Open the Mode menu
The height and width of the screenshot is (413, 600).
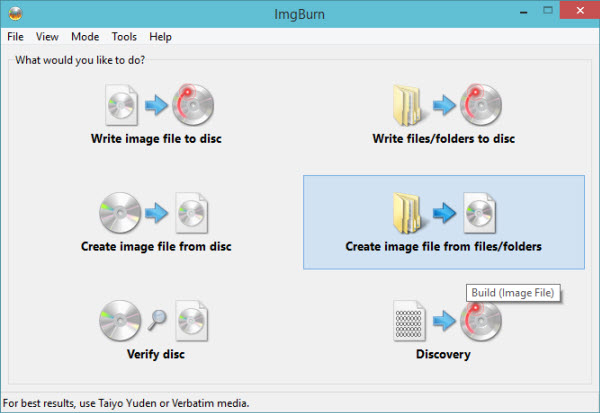pos(85,37)
